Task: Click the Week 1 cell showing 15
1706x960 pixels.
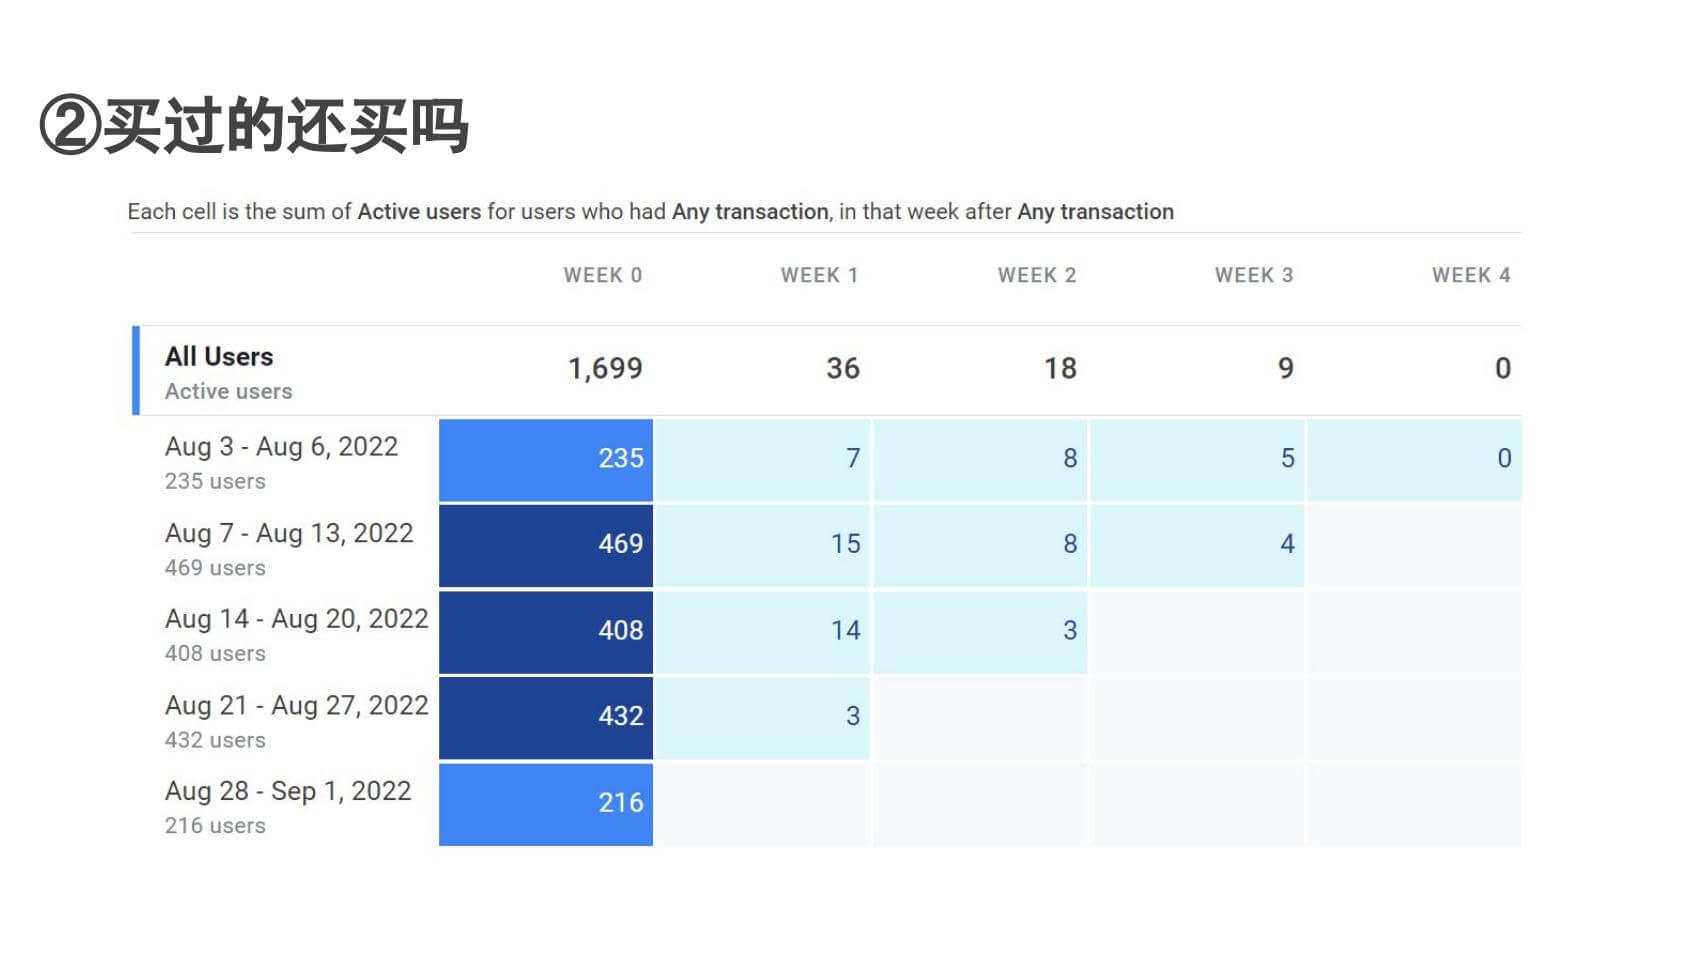Action: [763, 545]
